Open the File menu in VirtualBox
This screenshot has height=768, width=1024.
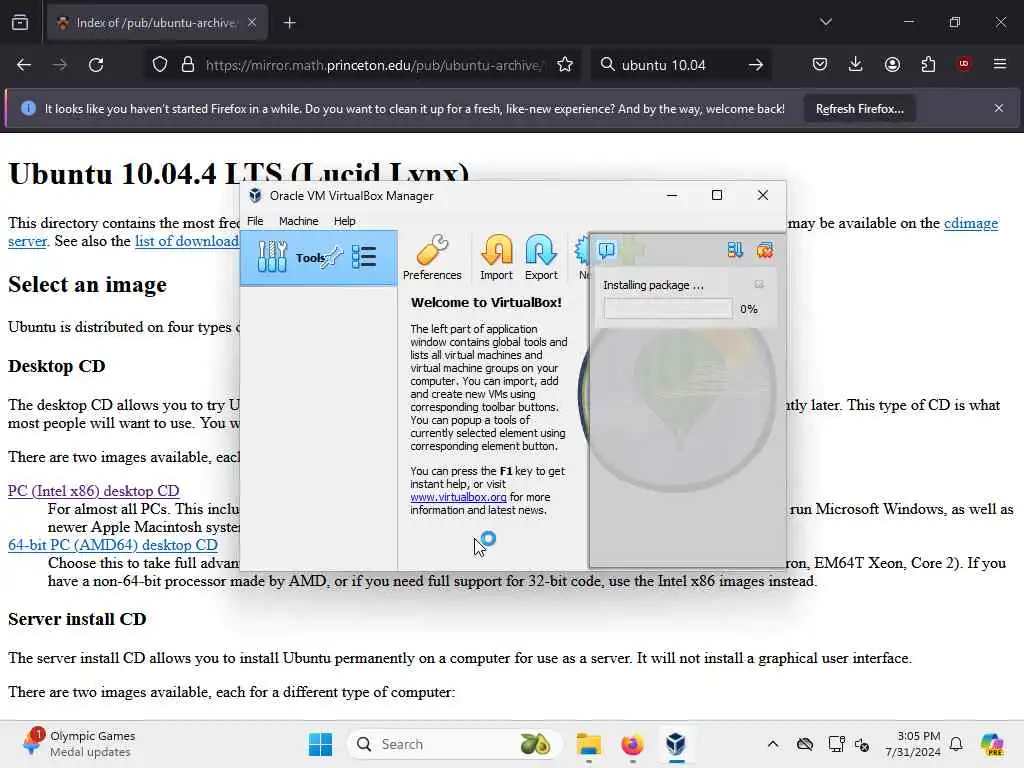coord(255,221)
